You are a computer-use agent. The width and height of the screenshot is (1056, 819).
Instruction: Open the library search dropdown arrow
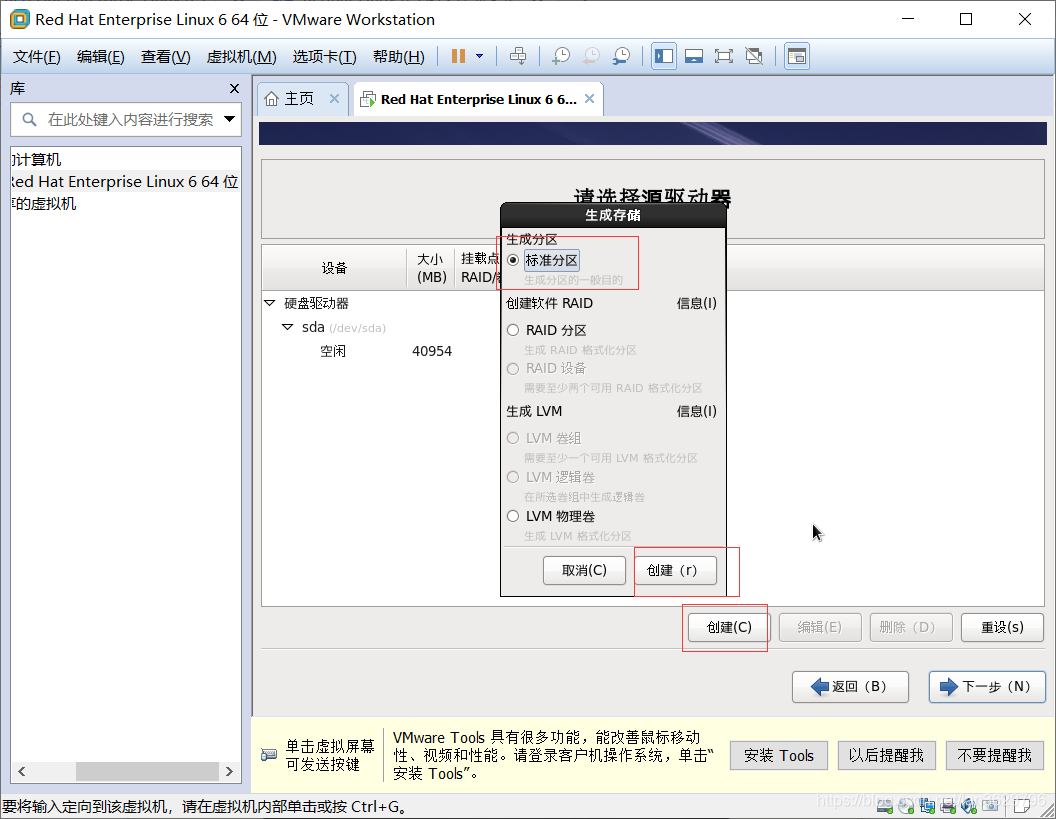tap(229, 119)
